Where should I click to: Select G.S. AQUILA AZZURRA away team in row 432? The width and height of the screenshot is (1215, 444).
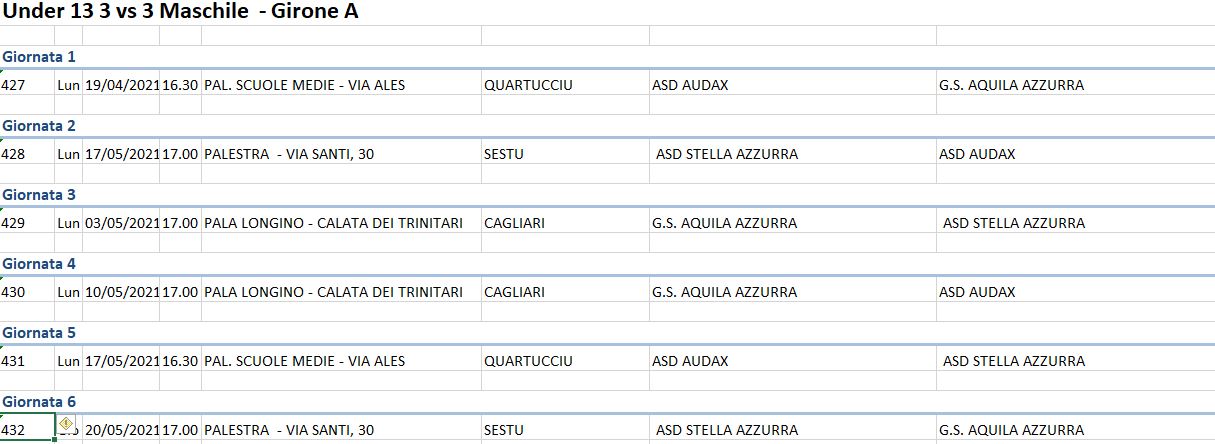coord(1075,430)
